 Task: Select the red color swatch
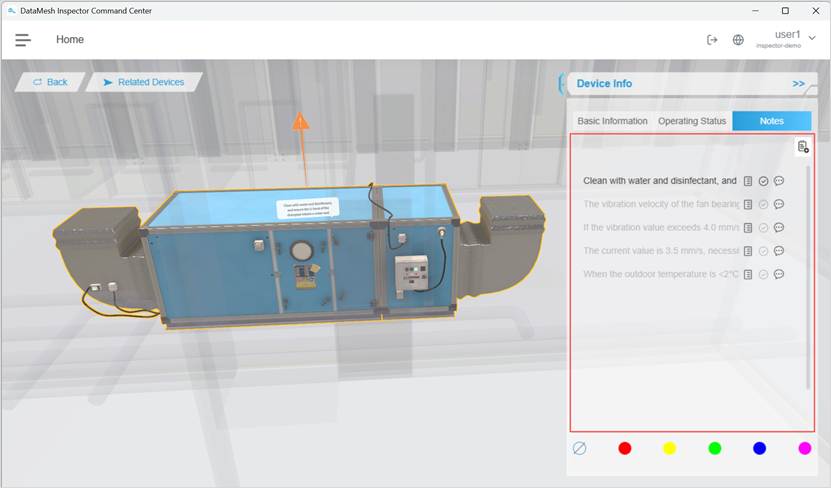pos(625,448)
